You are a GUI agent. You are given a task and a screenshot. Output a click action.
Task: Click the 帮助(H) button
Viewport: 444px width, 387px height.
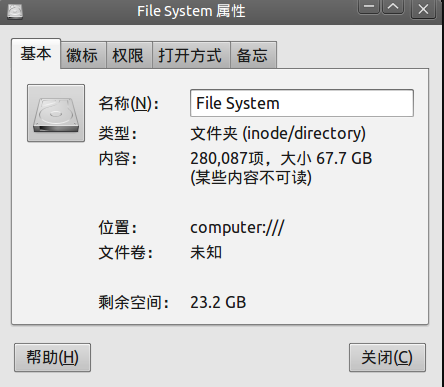coord(52,358)
